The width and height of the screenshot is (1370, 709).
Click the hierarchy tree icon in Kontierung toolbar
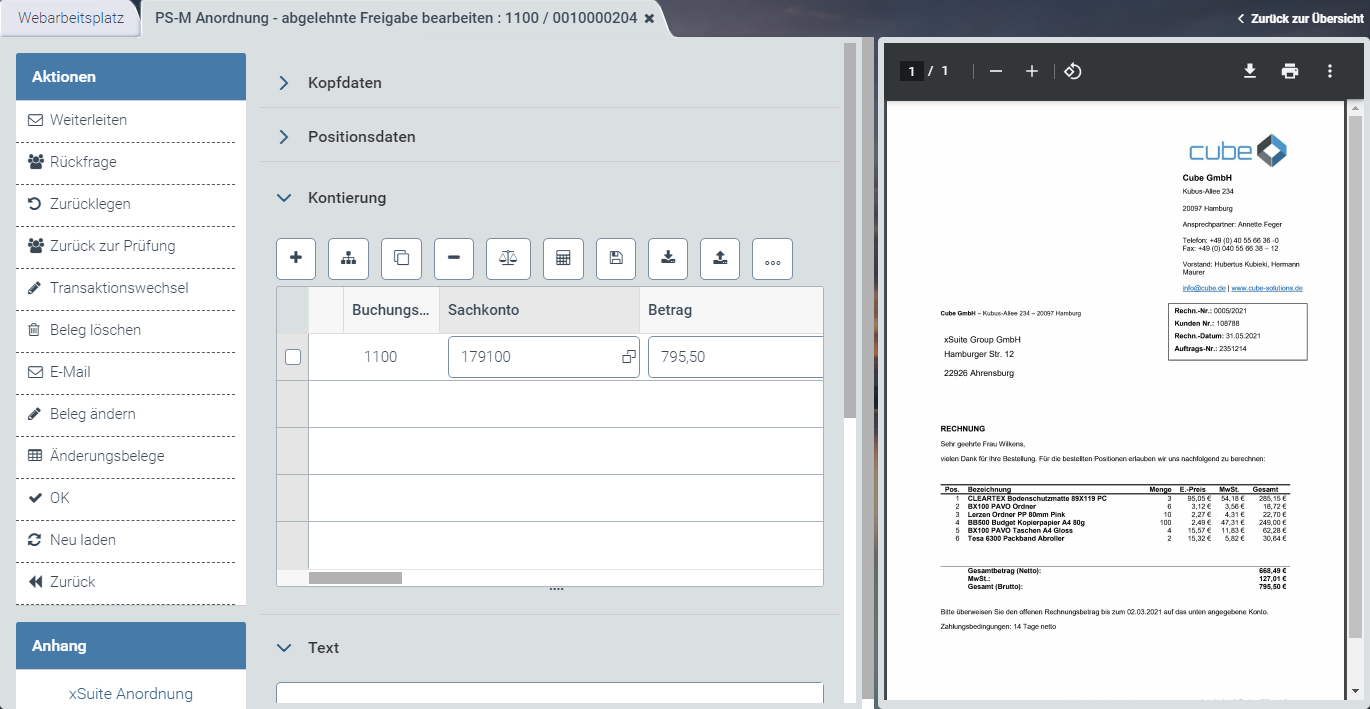coord(348,258)
